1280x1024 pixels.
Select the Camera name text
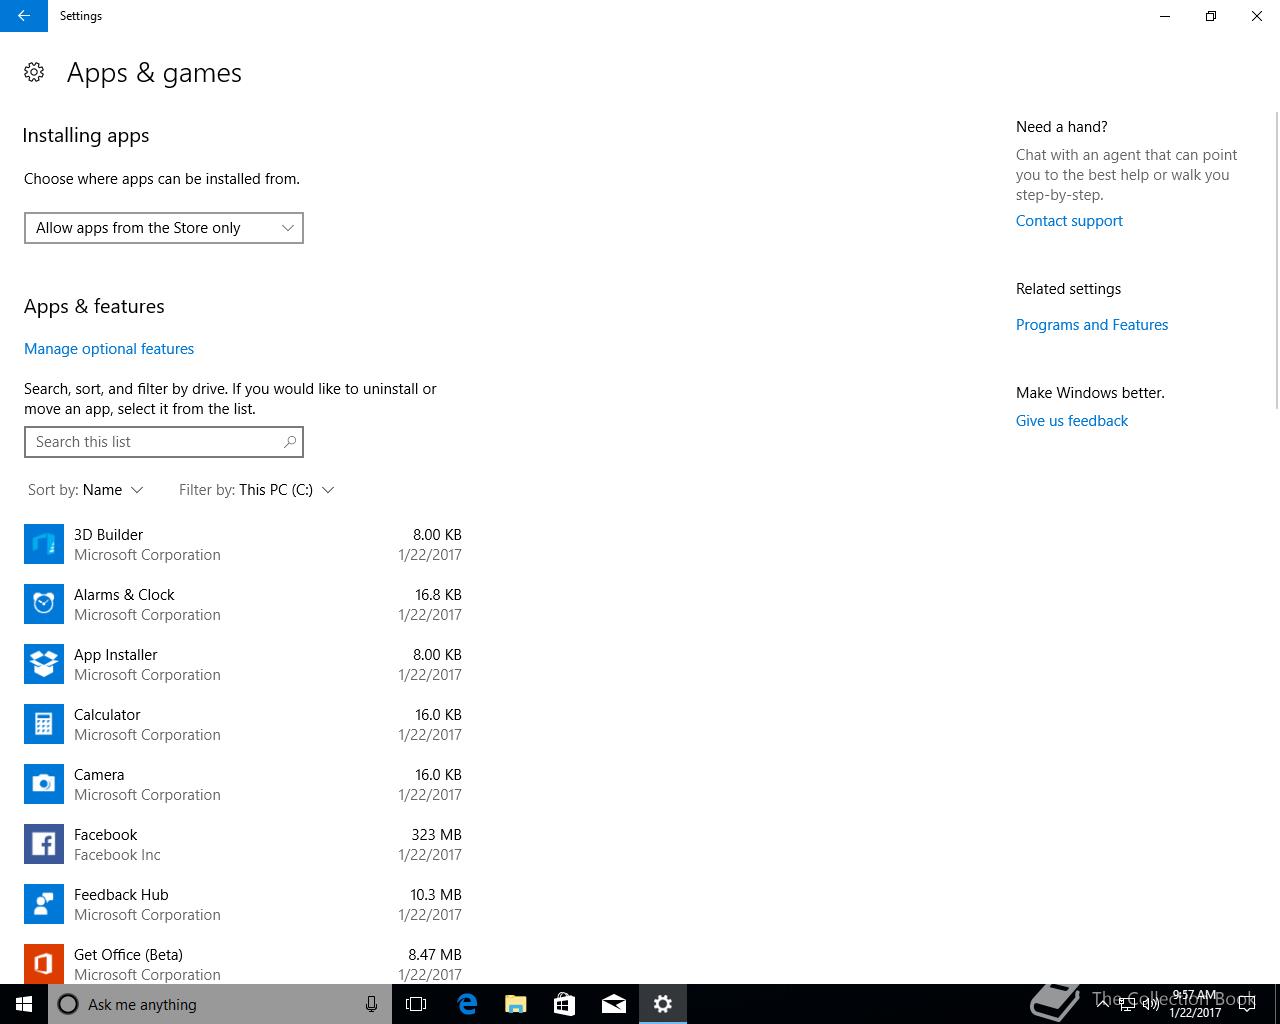coord(99,775)
